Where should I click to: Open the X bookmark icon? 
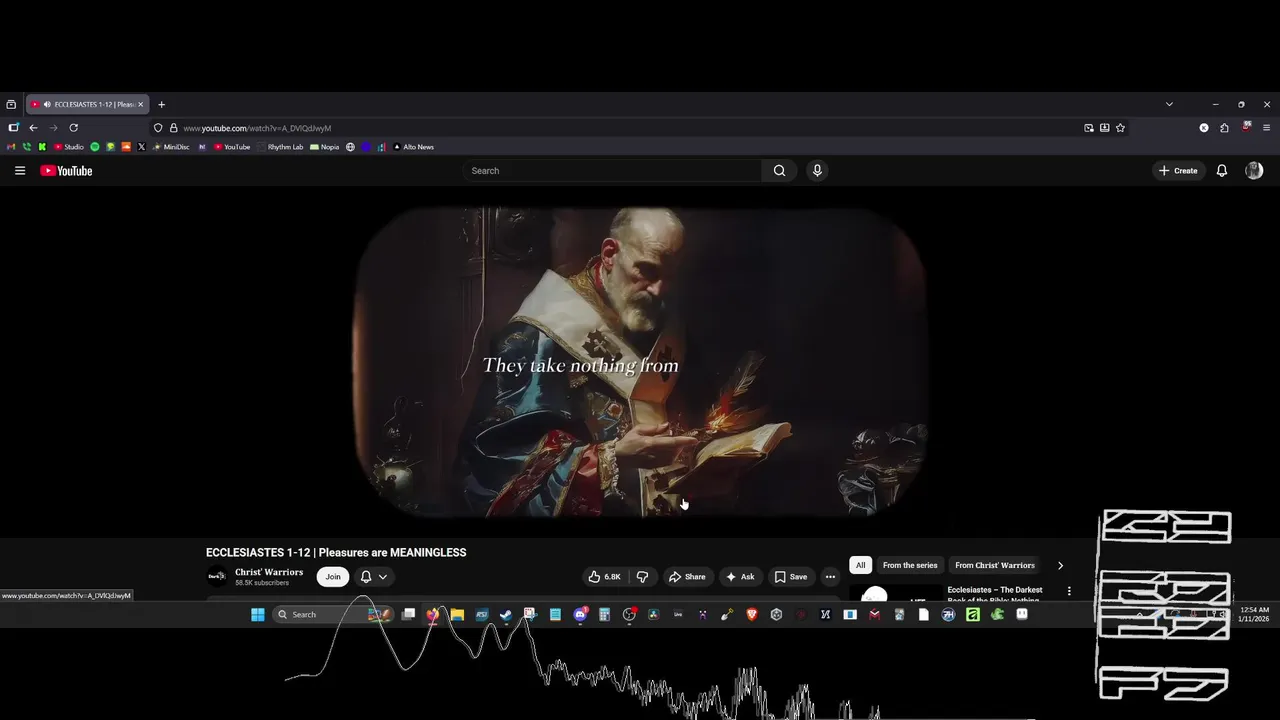141,147
